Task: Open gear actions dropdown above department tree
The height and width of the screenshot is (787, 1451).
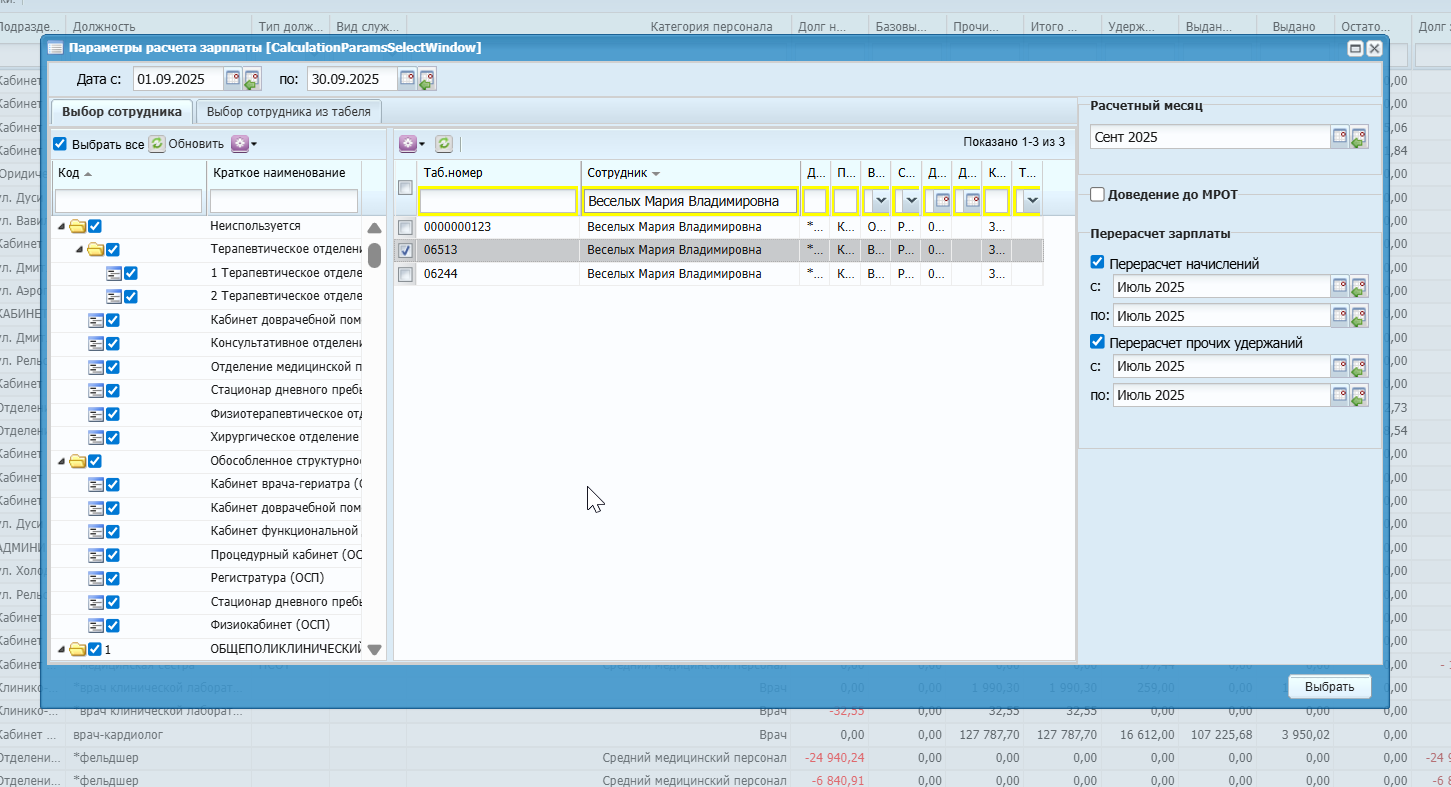Action: (x=244, y=144)
